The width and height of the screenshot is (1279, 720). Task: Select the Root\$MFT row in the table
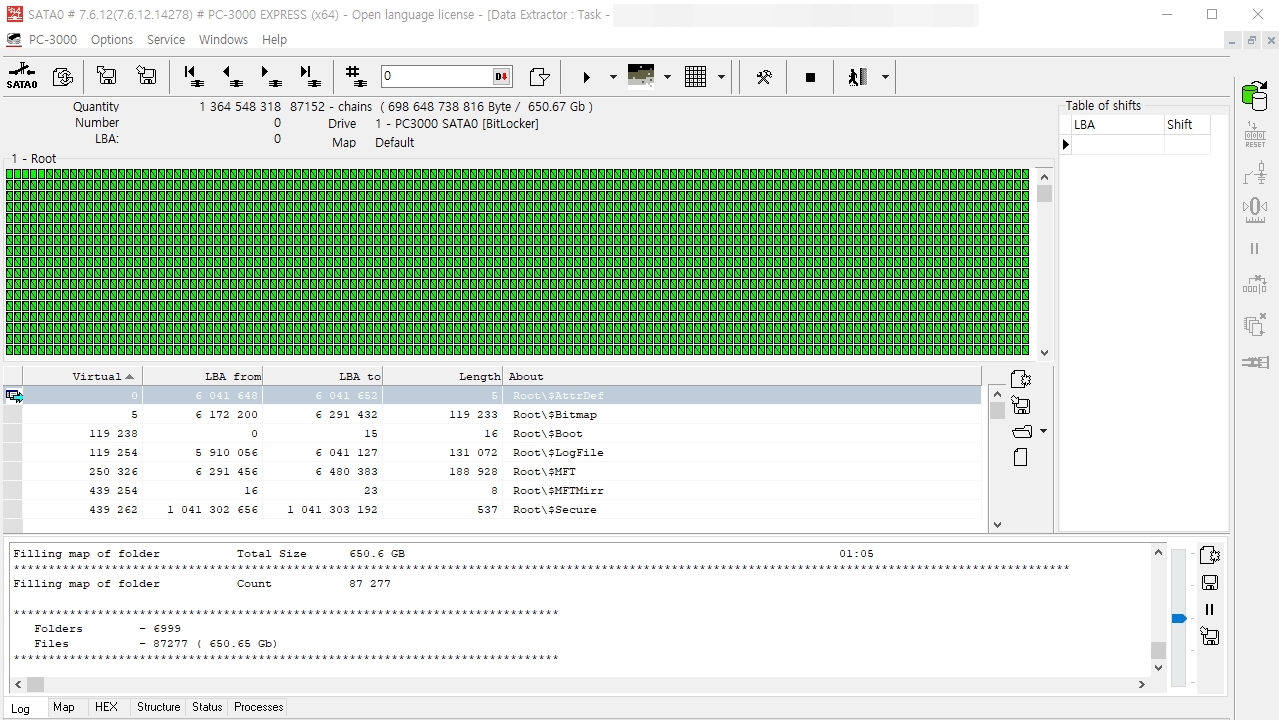point(558,471)
